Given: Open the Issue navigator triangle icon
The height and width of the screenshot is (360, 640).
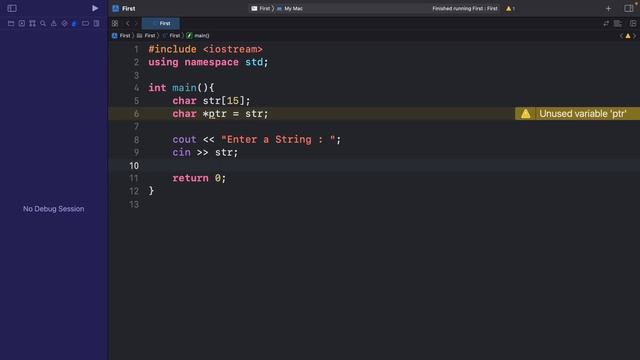Looking at the screenshot, I should point(53,24).
